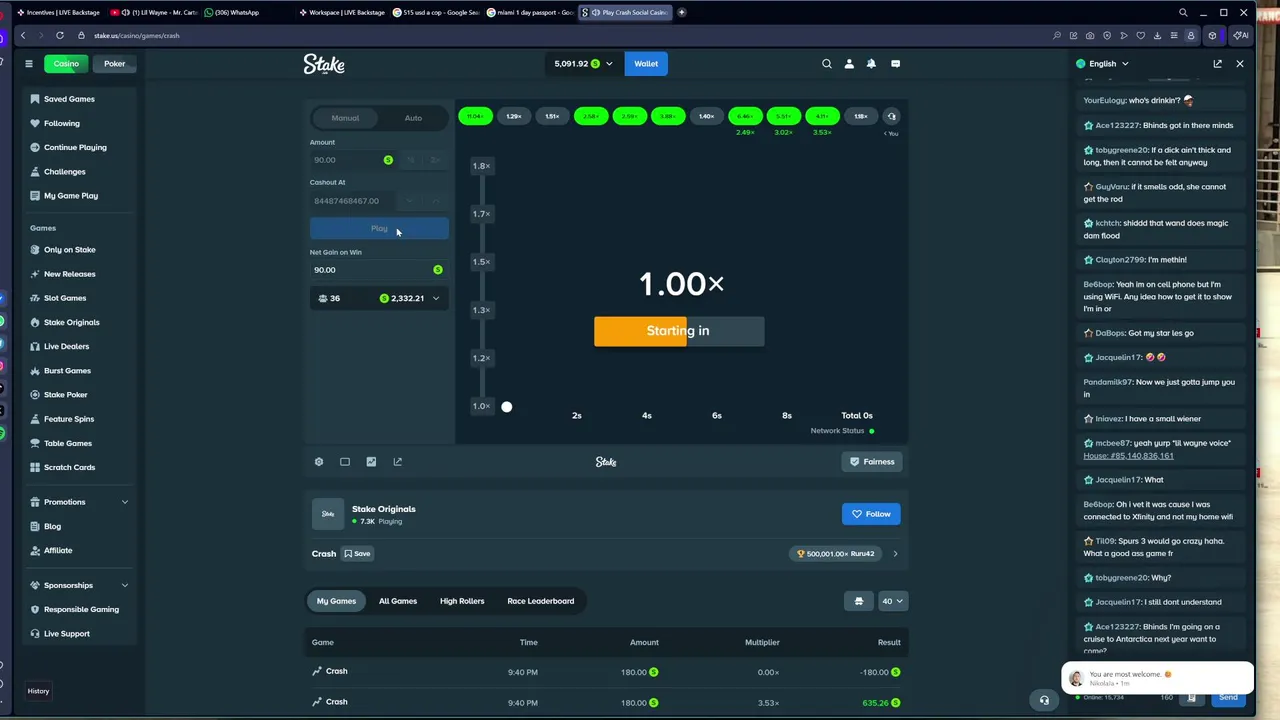Click the Stake Originals thumbnail logo
1280x720 pixels.
point(328,514)
